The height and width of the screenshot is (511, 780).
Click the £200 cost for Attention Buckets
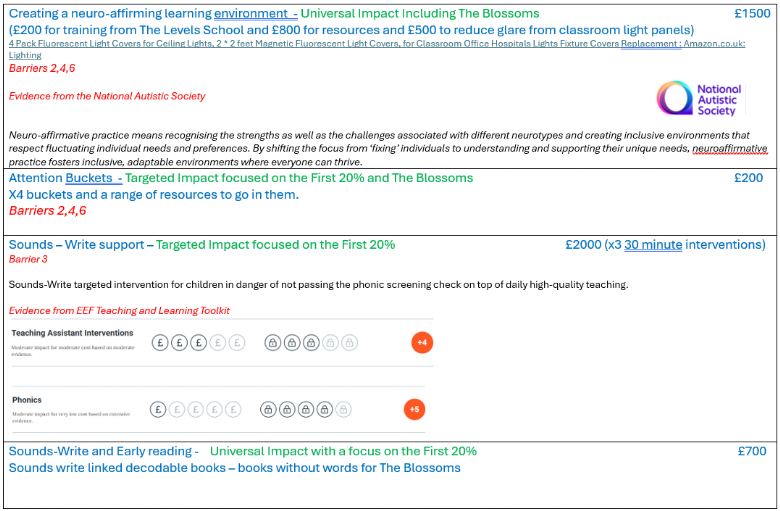coord(748,178)
